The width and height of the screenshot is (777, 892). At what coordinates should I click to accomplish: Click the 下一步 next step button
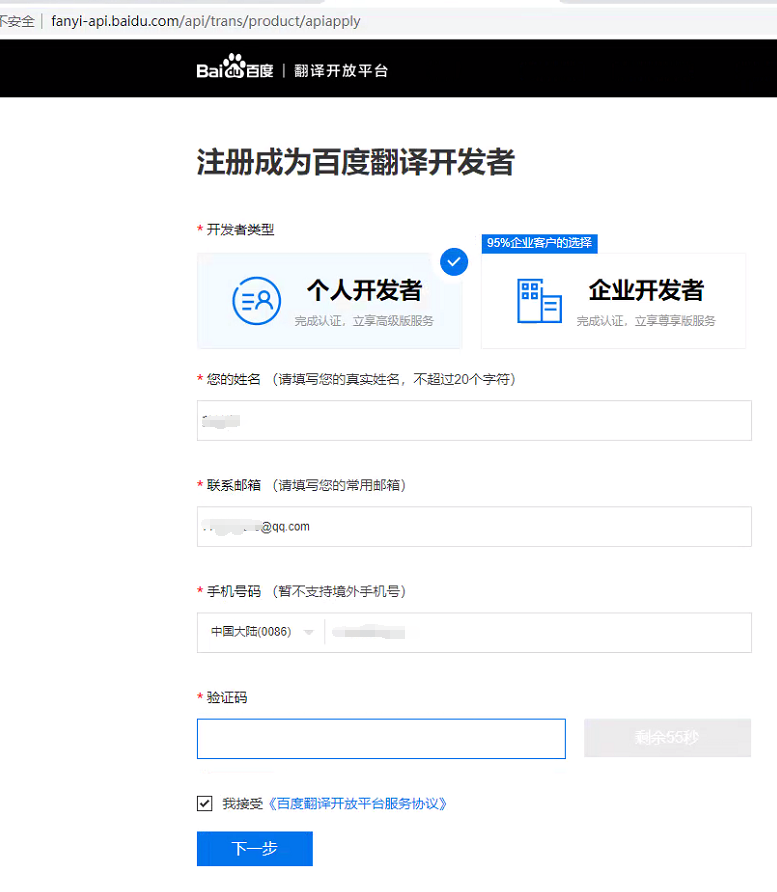pyautogui.click(x=255, y=848)
